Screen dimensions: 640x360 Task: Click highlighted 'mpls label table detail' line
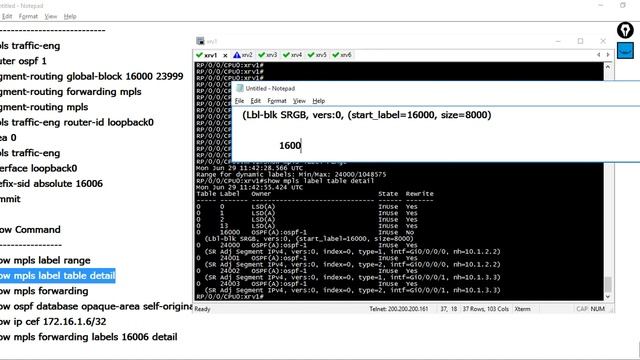[58, 276]
